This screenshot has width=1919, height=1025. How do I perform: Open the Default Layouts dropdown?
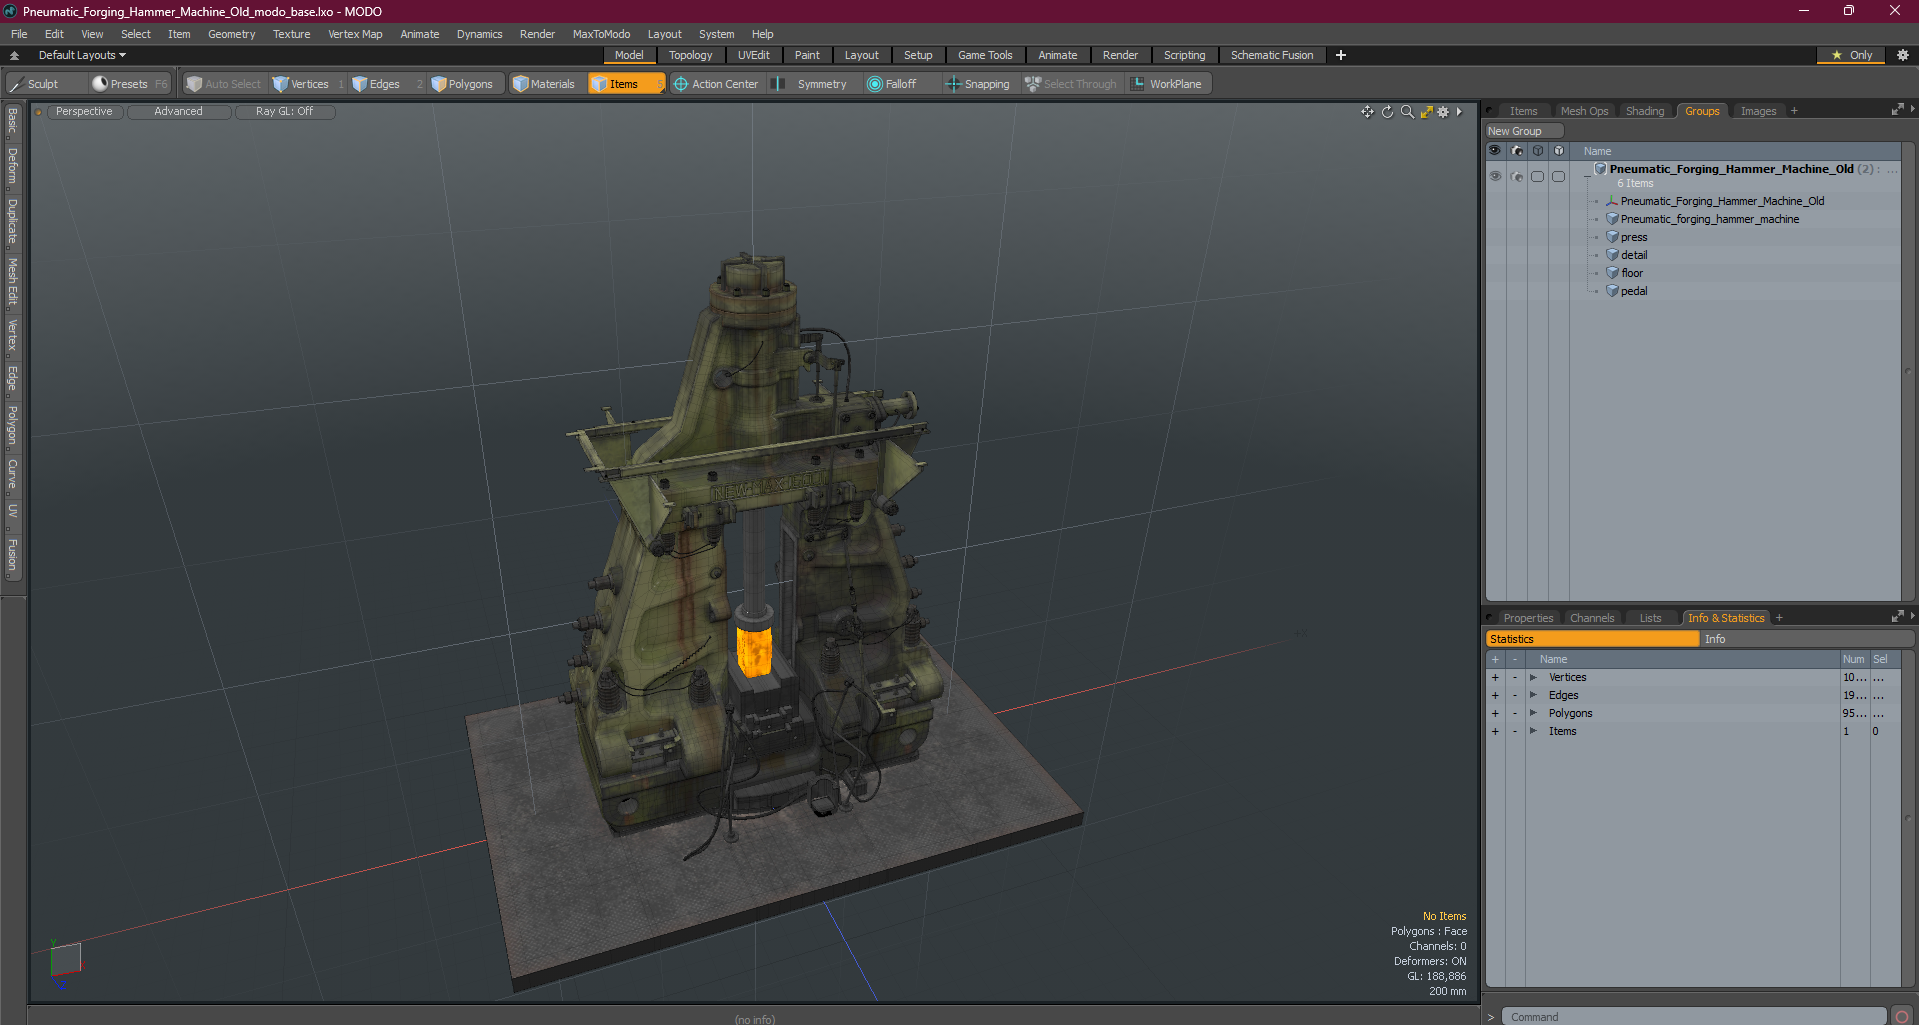[82, 55]
